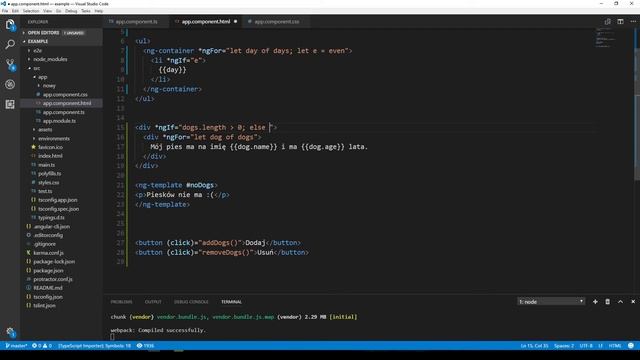The image size is (640, 360).
Task: Click the feedback smiley in status bar
Action: (631, 346)
